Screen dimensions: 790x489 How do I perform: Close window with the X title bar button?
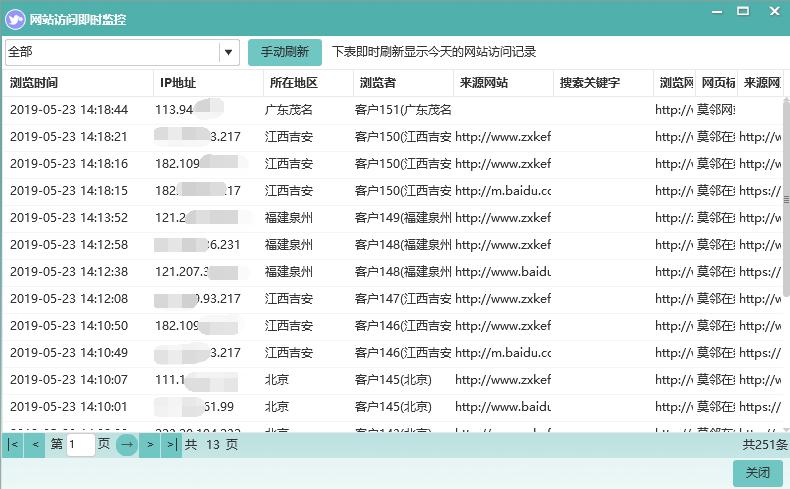tap(775, 11)
